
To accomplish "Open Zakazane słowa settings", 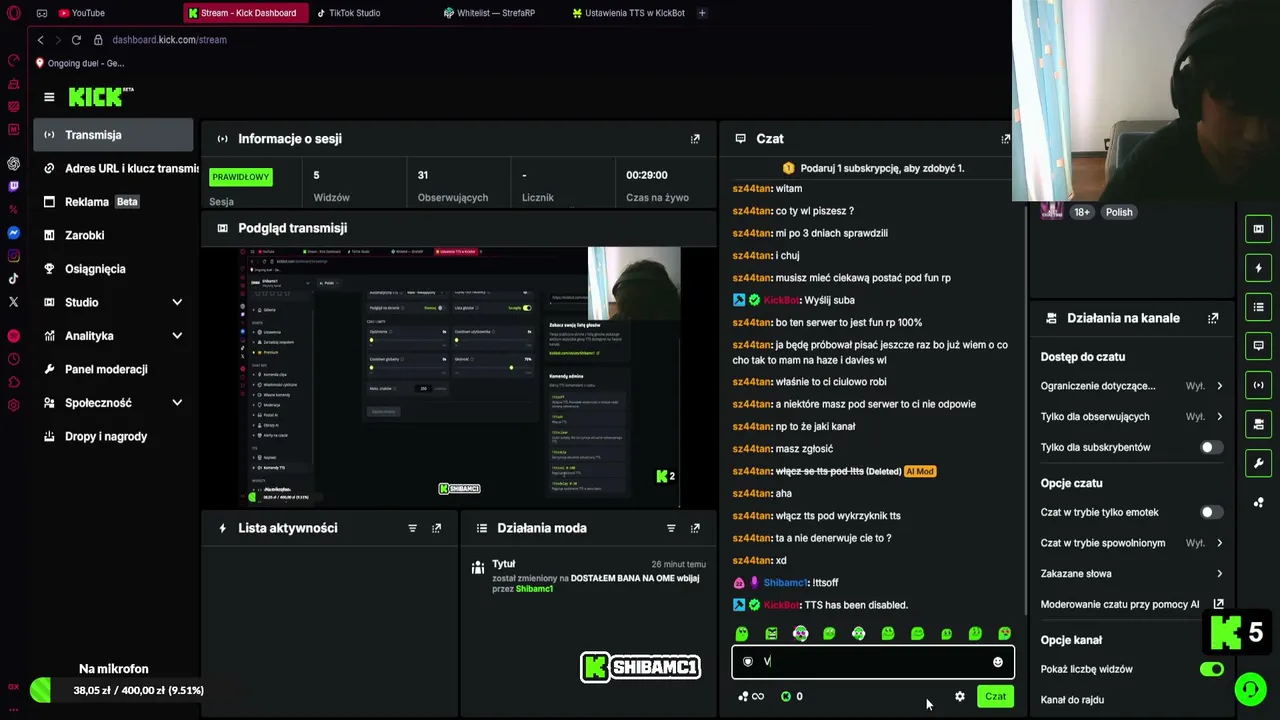I will (x=1131, y=574).
